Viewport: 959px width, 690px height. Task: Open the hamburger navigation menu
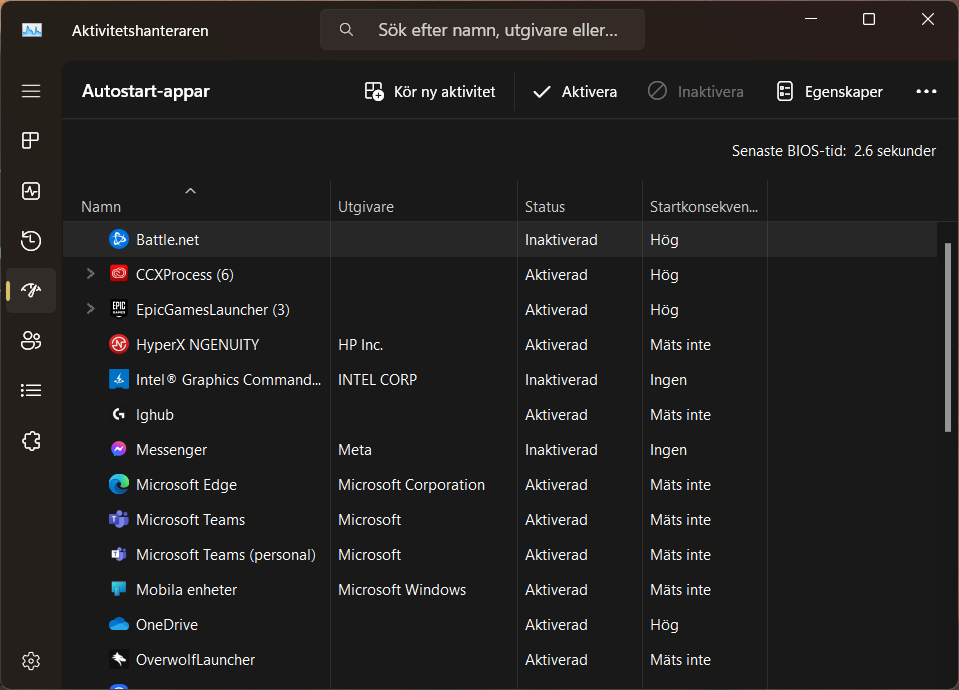[x=31, y=91]
